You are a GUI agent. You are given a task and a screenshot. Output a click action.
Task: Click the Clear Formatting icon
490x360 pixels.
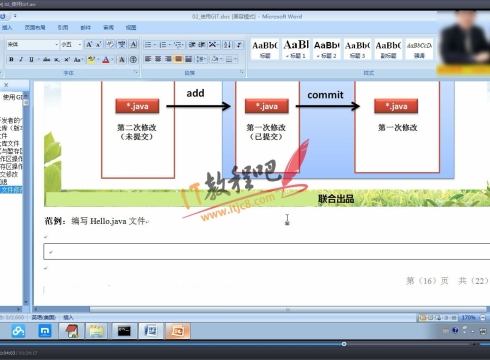point(110,44)
